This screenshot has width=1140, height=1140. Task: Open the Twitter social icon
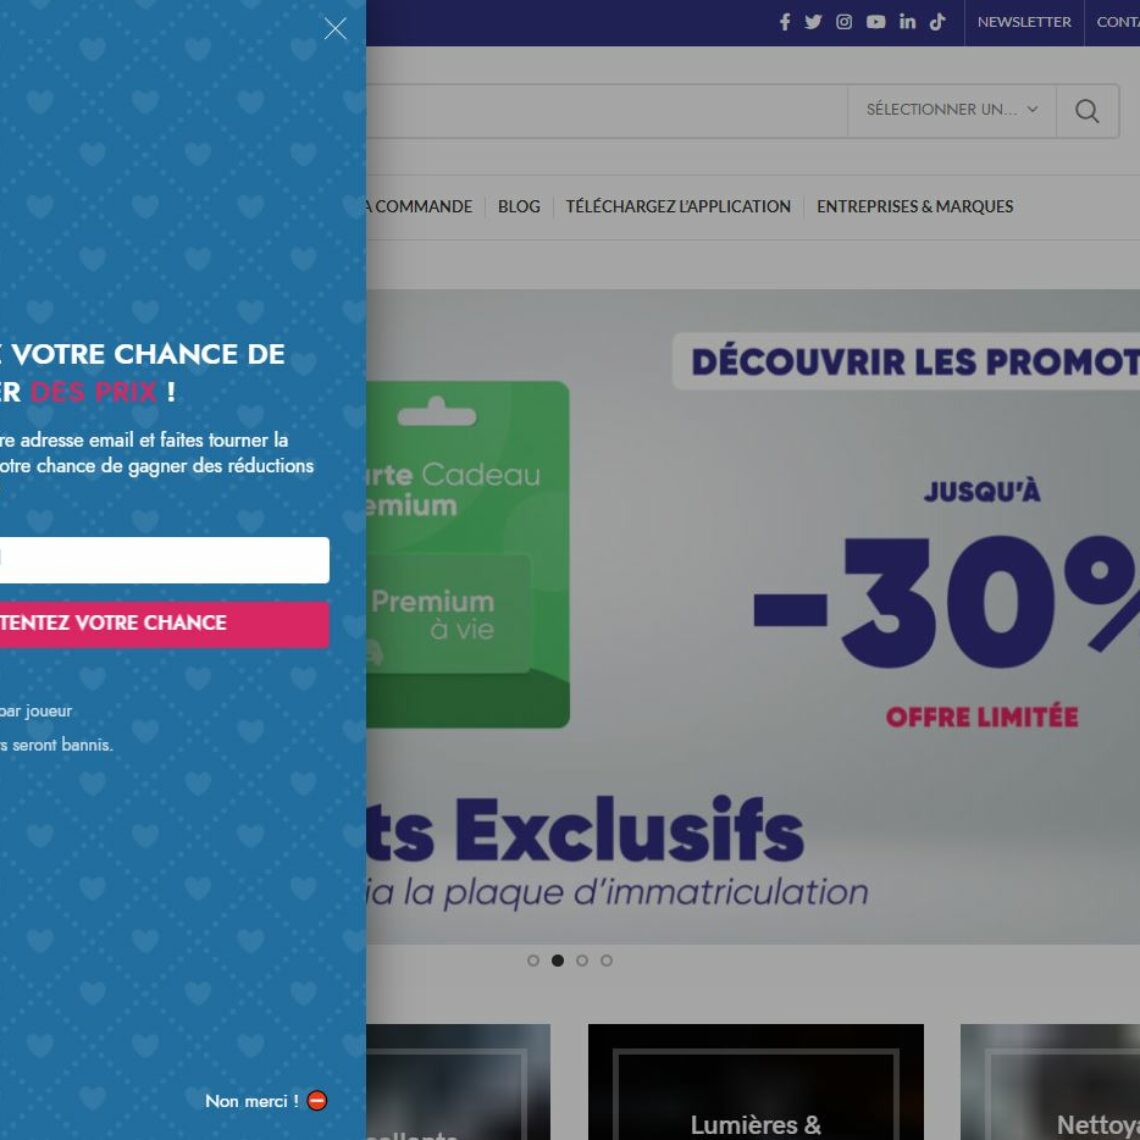pos(814,22)
